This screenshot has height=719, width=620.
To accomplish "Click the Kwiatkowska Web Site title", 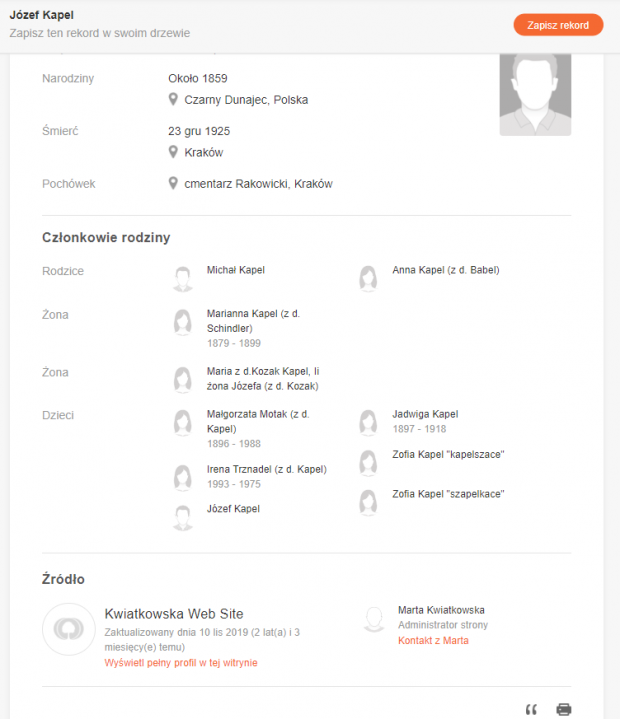I will [x=174, y=614].
